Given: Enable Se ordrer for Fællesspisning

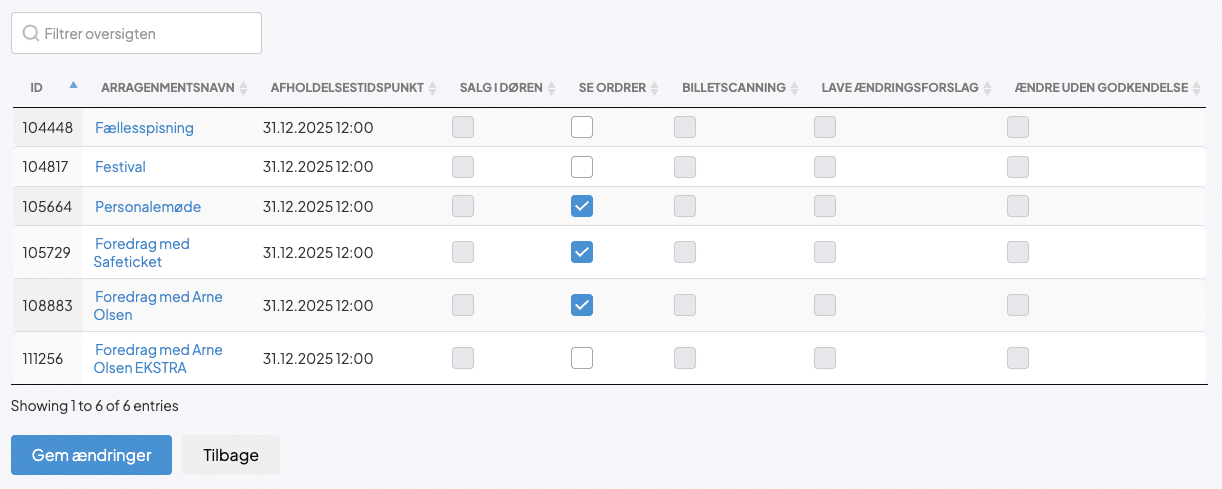Looking at the screenshot, I should point(582,127).
